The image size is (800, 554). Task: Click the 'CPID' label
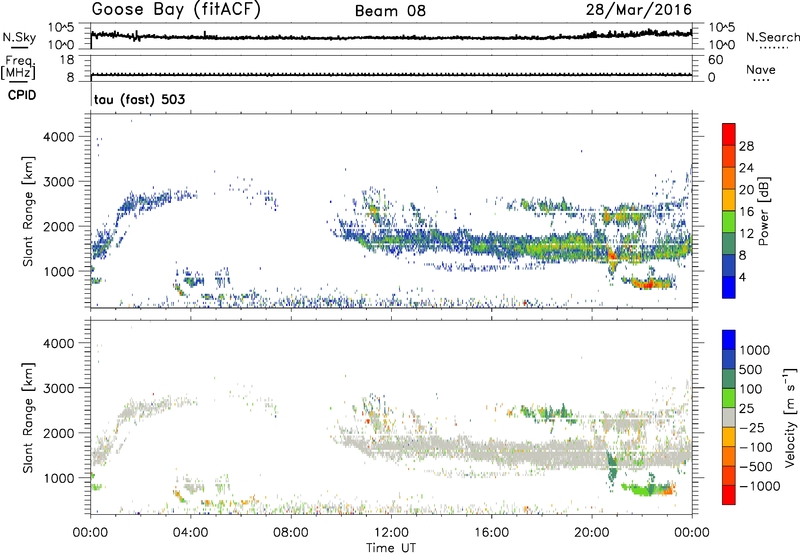22,95
